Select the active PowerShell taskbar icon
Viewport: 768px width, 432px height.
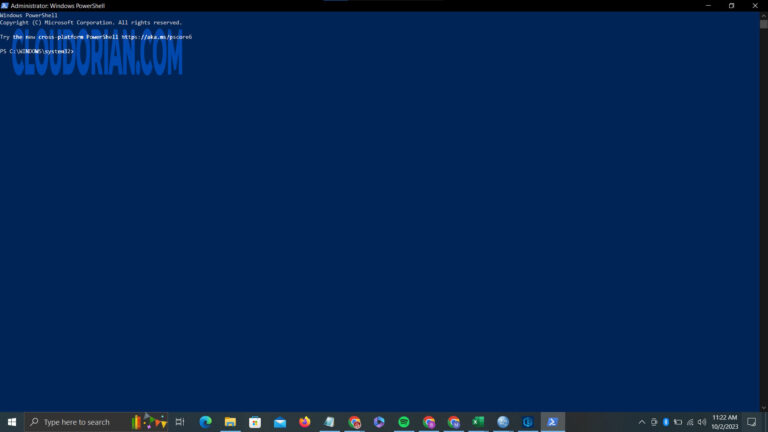pyautogui.click(x=552, y=422)
